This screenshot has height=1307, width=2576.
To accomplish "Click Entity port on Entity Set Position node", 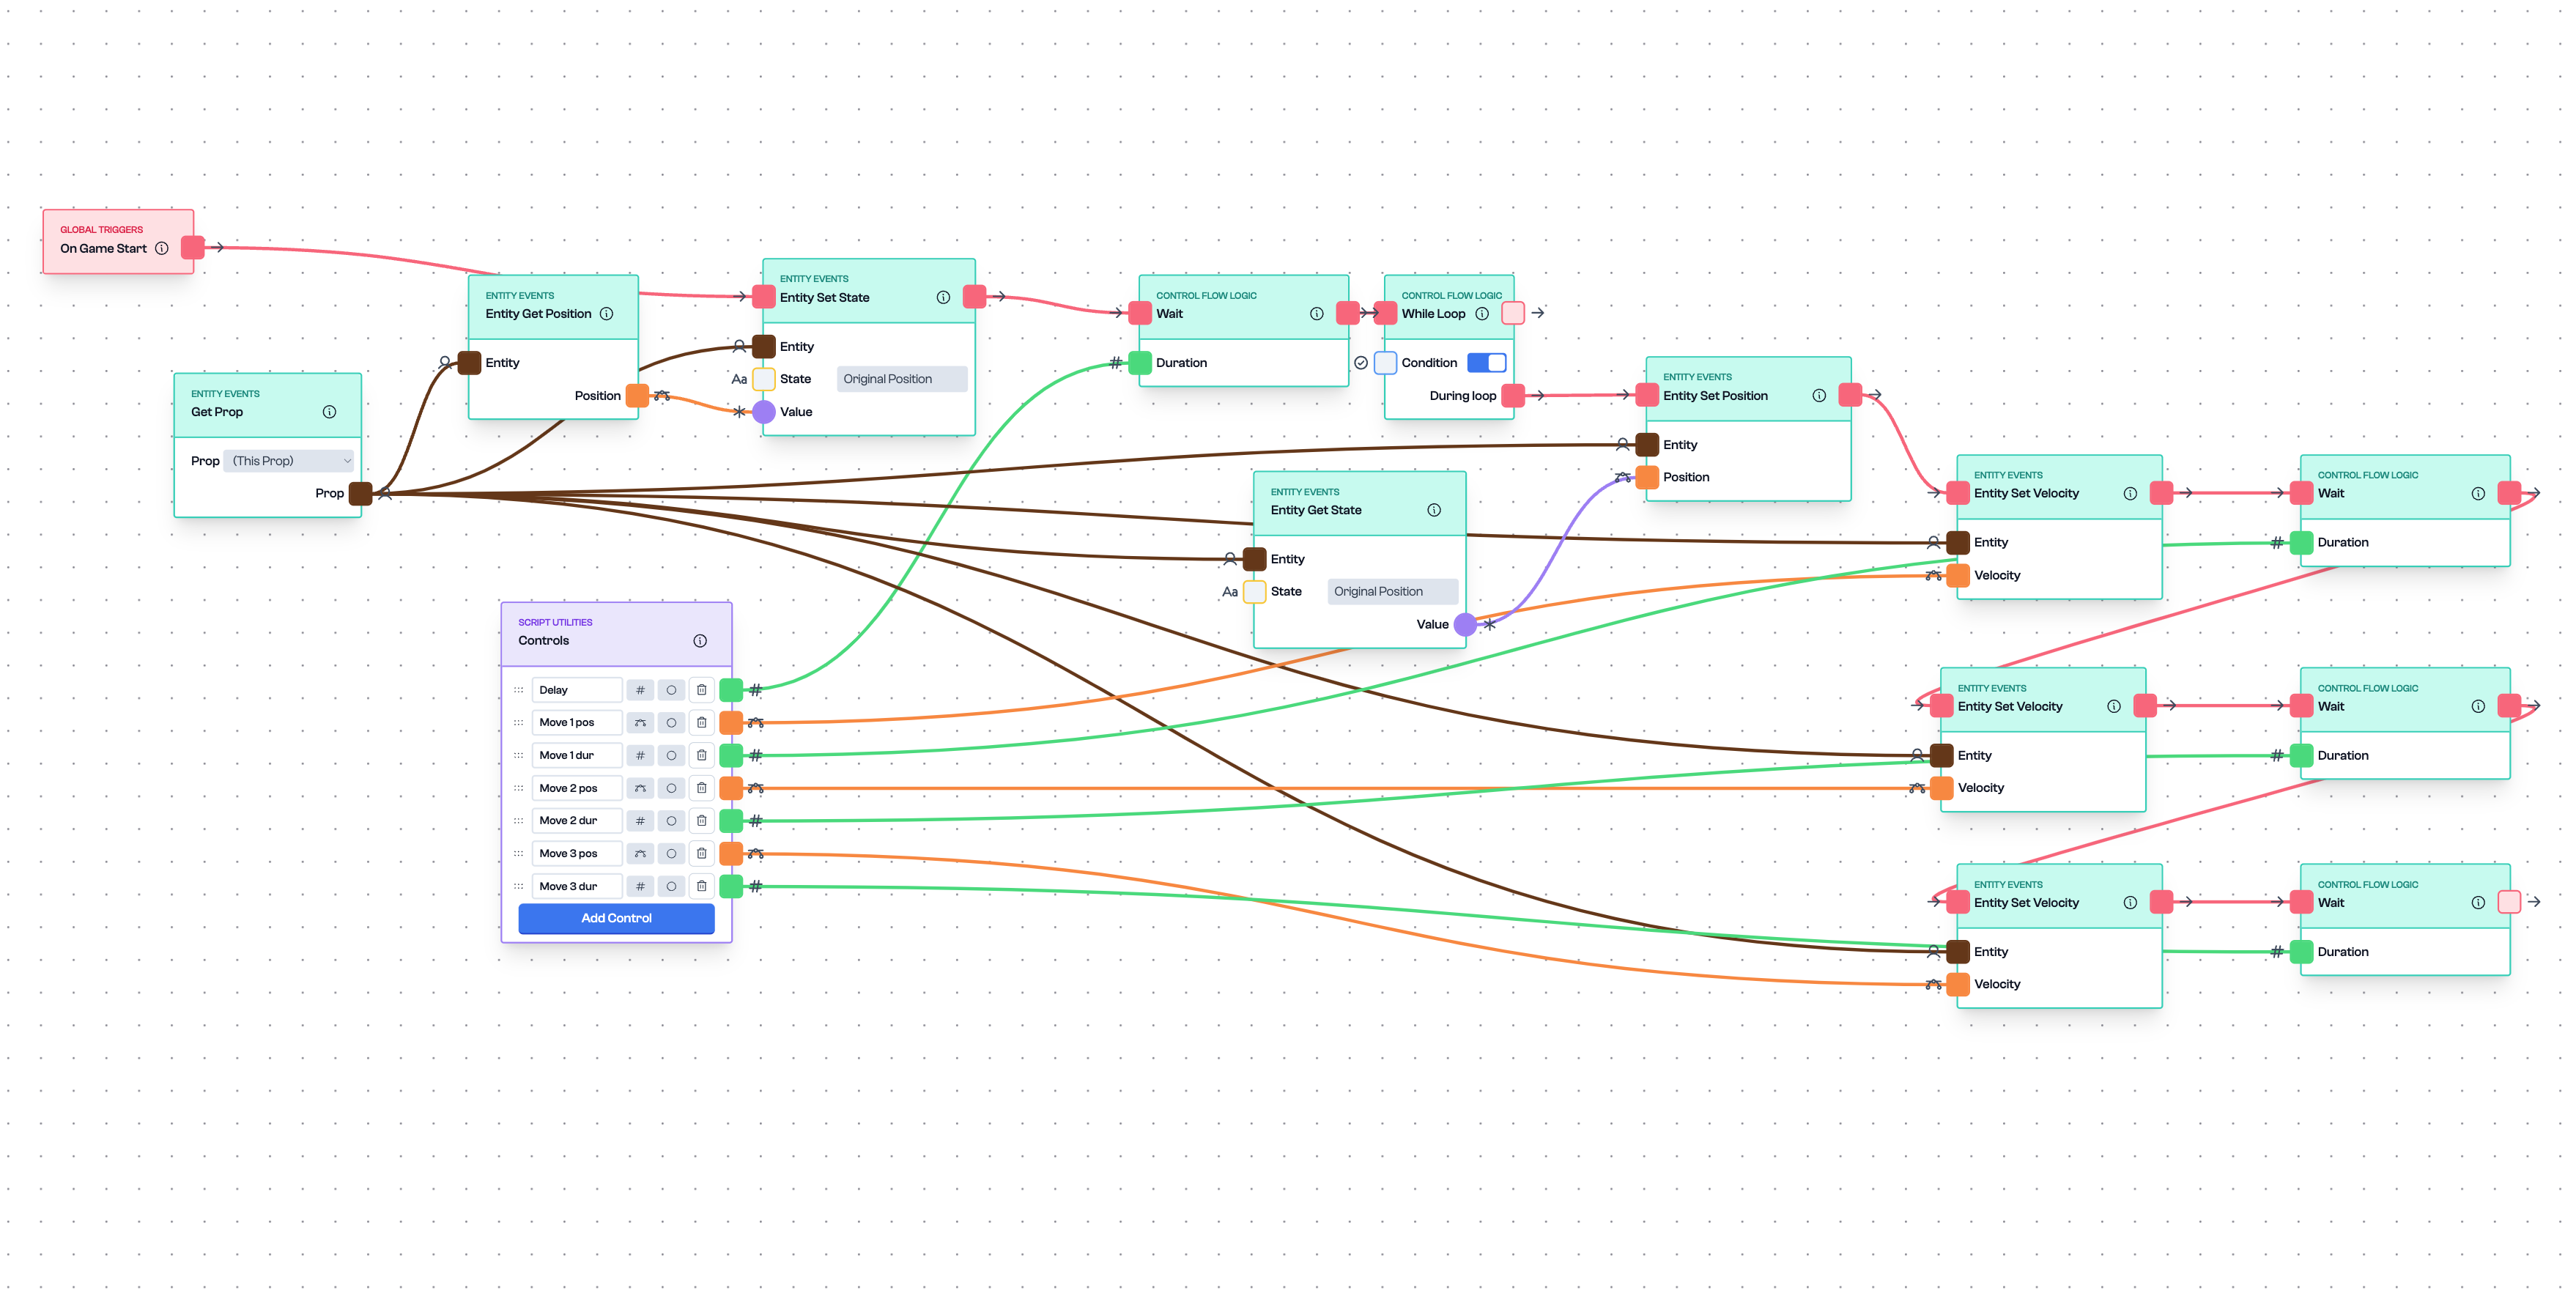I will pos(1647,445).
